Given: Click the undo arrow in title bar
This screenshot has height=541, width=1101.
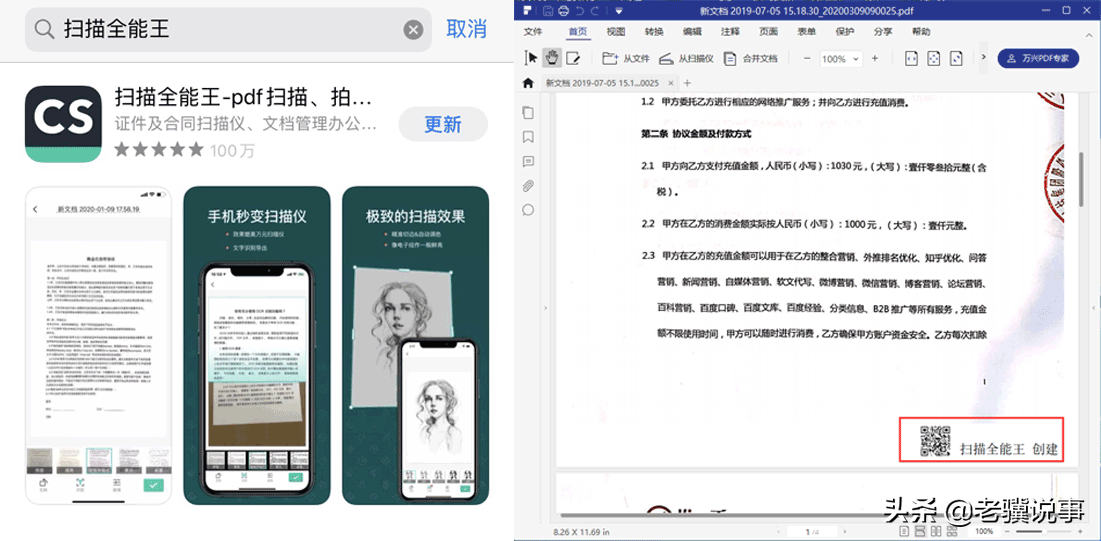Looking at the screenshot, I should tap(579, 11).
